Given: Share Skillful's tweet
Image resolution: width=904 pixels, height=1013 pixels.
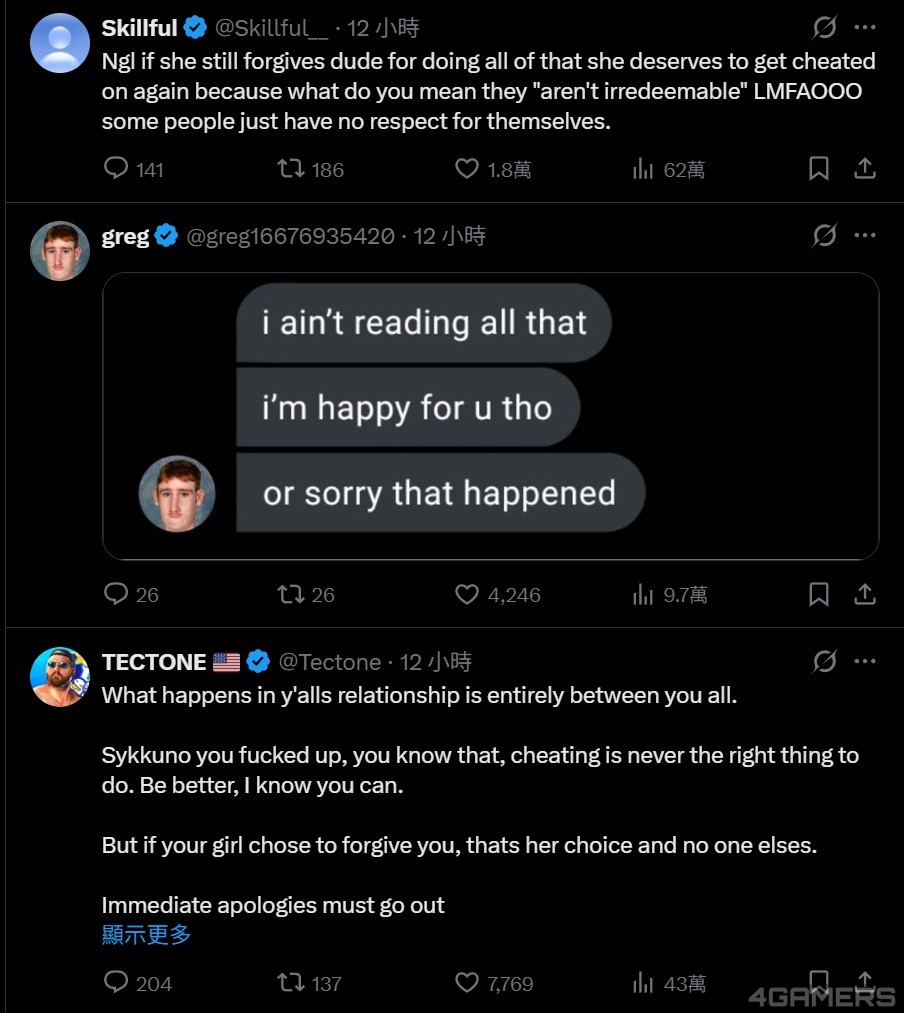Looking at the screenshot, I should tap(865, 169).
